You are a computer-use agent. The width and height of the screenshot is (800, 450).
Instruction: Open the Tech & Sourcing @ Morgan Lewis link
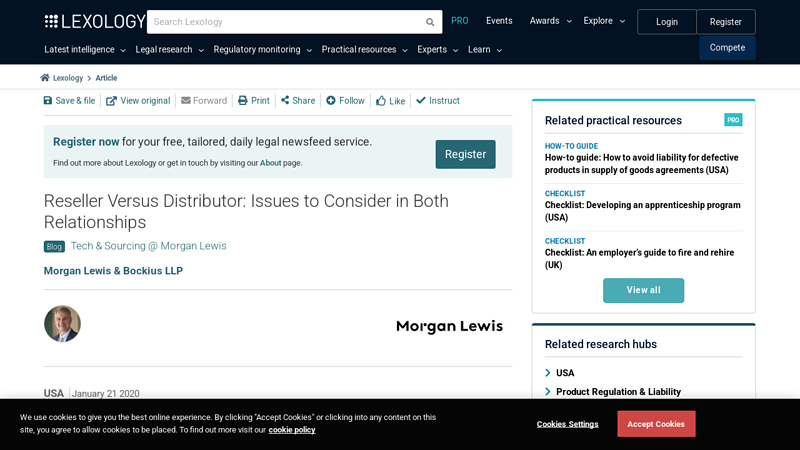(x=148, y=246)
